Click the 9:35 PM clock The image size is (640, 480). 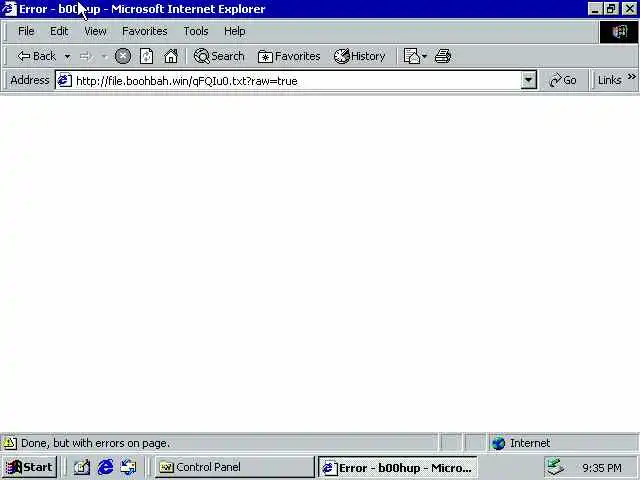pos(602,468)
